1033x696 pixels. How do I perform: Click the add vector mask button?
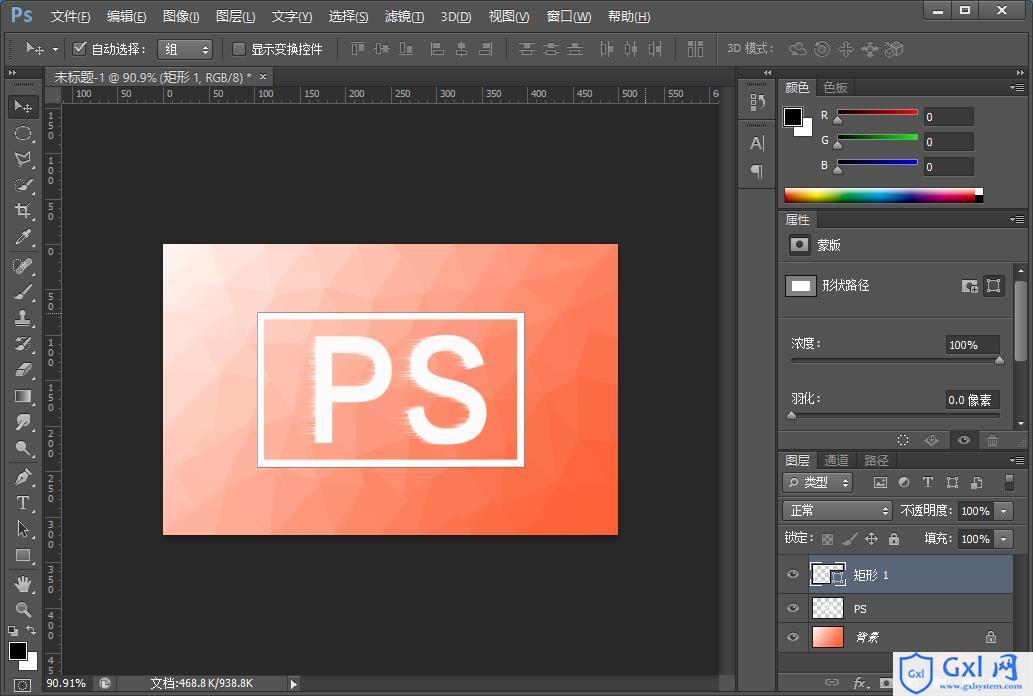coord(993,285)
